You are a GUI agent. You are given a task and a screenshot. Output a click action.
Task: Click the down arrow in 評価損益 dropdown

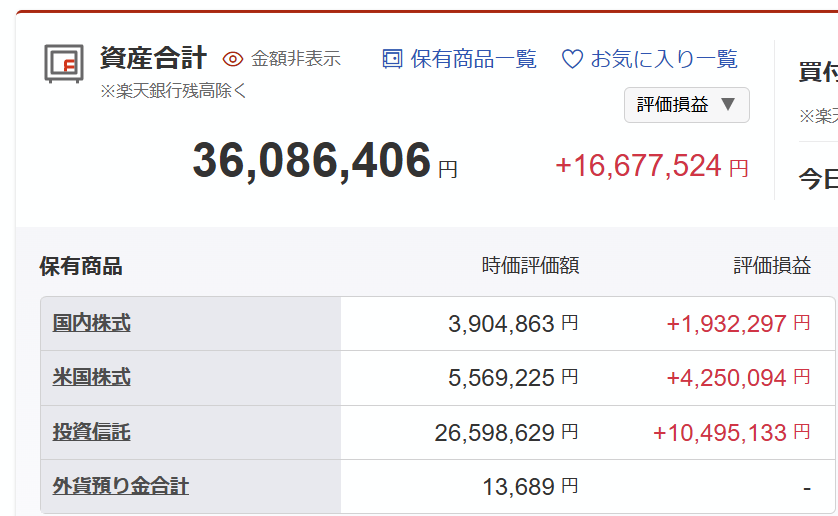click(x=728, y=104)
